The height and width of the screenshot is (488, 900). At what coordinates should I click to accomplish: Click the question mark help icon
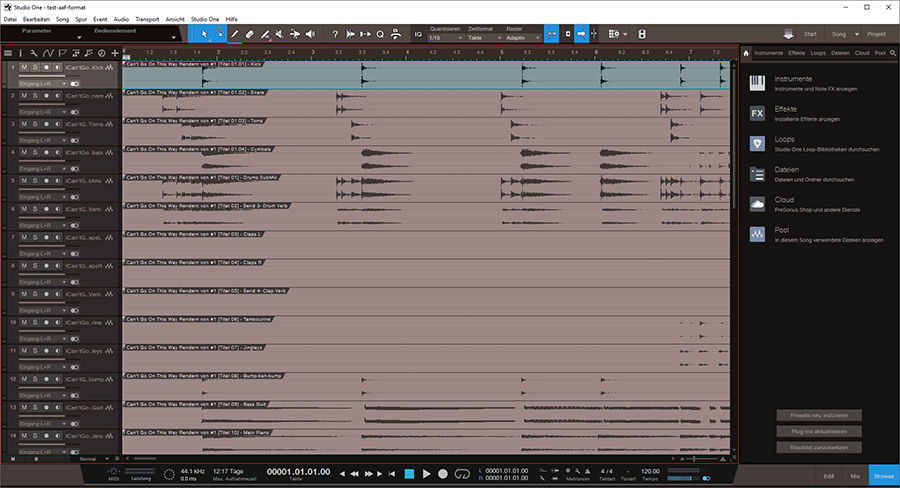[x=335, y=34]
